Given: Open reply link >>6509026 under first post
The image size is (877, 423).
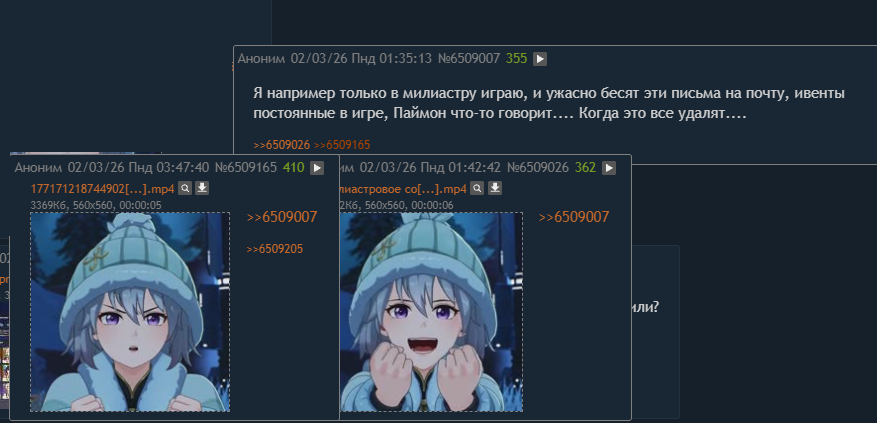Looking at the screenshot, I should (281, 145).
